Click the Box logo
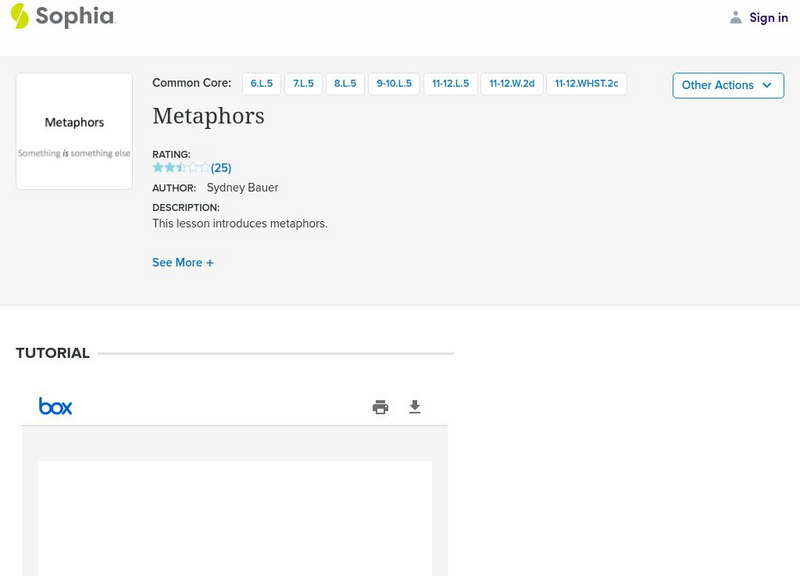Viewport: 800px width, 576px height. tap(55, 406)
